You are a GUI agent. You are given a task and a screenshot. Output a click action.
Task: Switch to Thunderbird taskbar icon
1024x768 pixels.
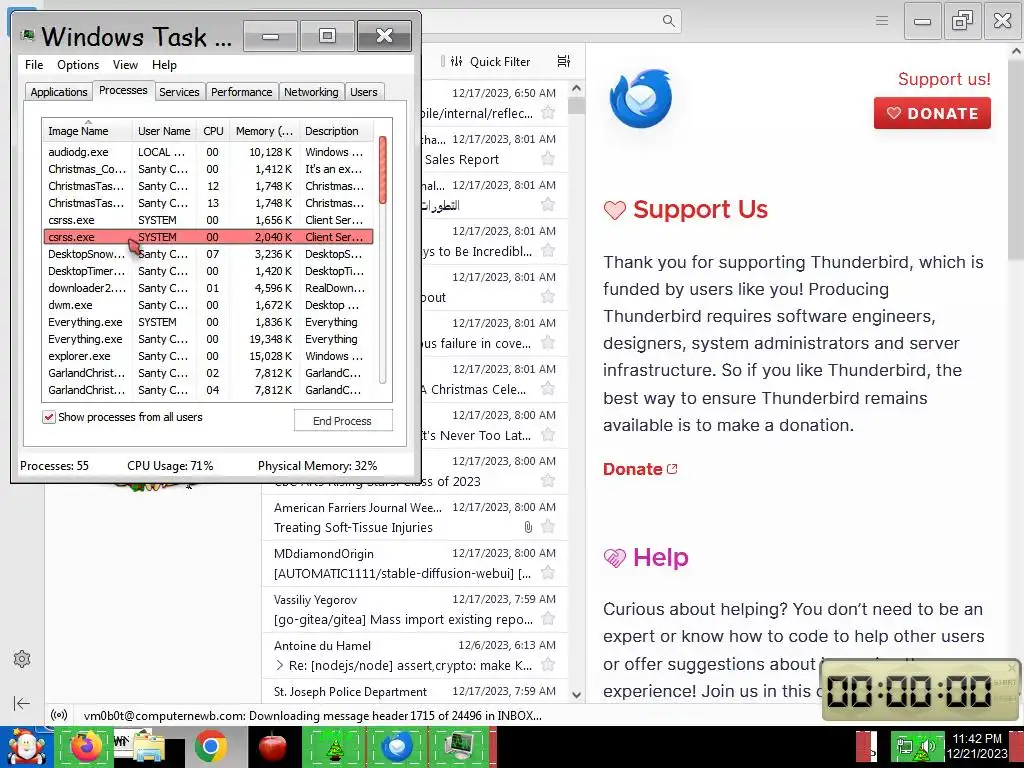click(x=397, y=747)
